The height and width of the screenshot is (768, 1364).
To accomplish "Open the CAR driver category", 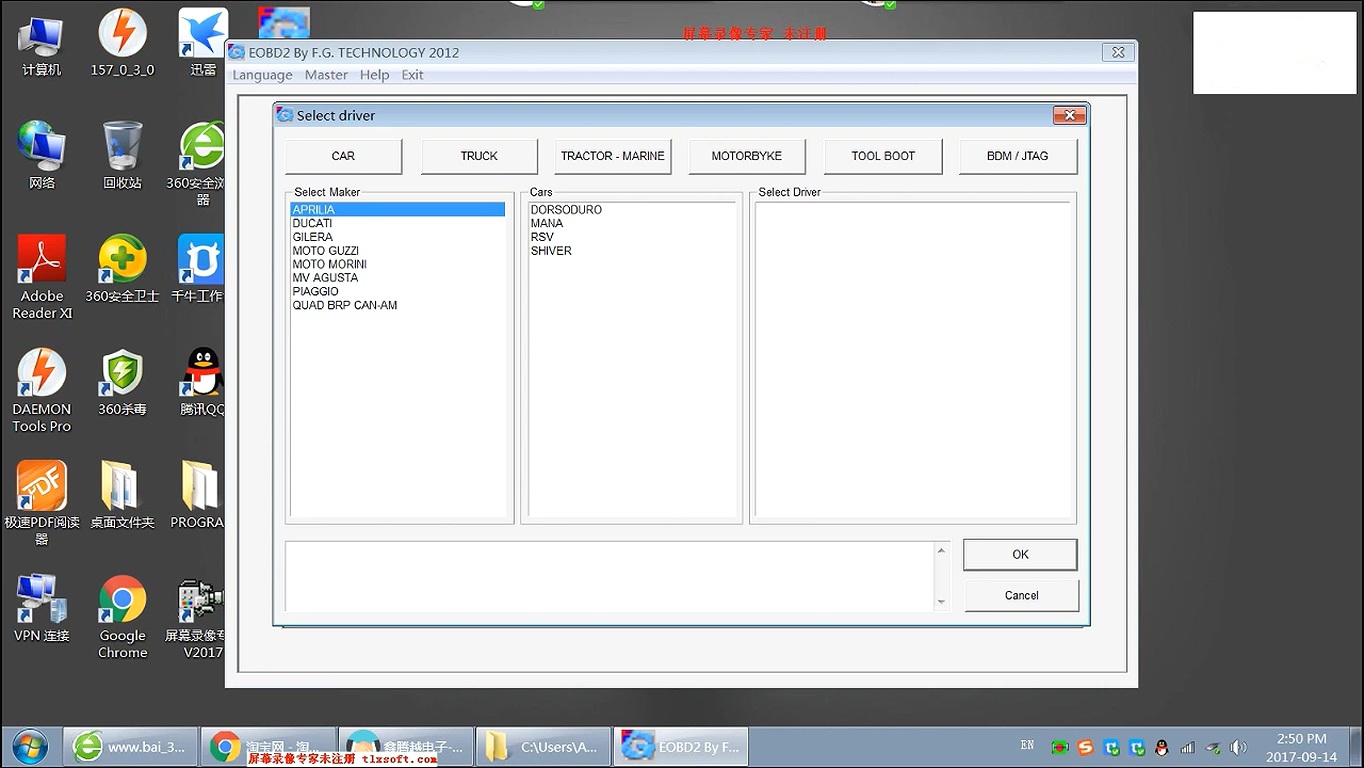I will click(343, 156).
